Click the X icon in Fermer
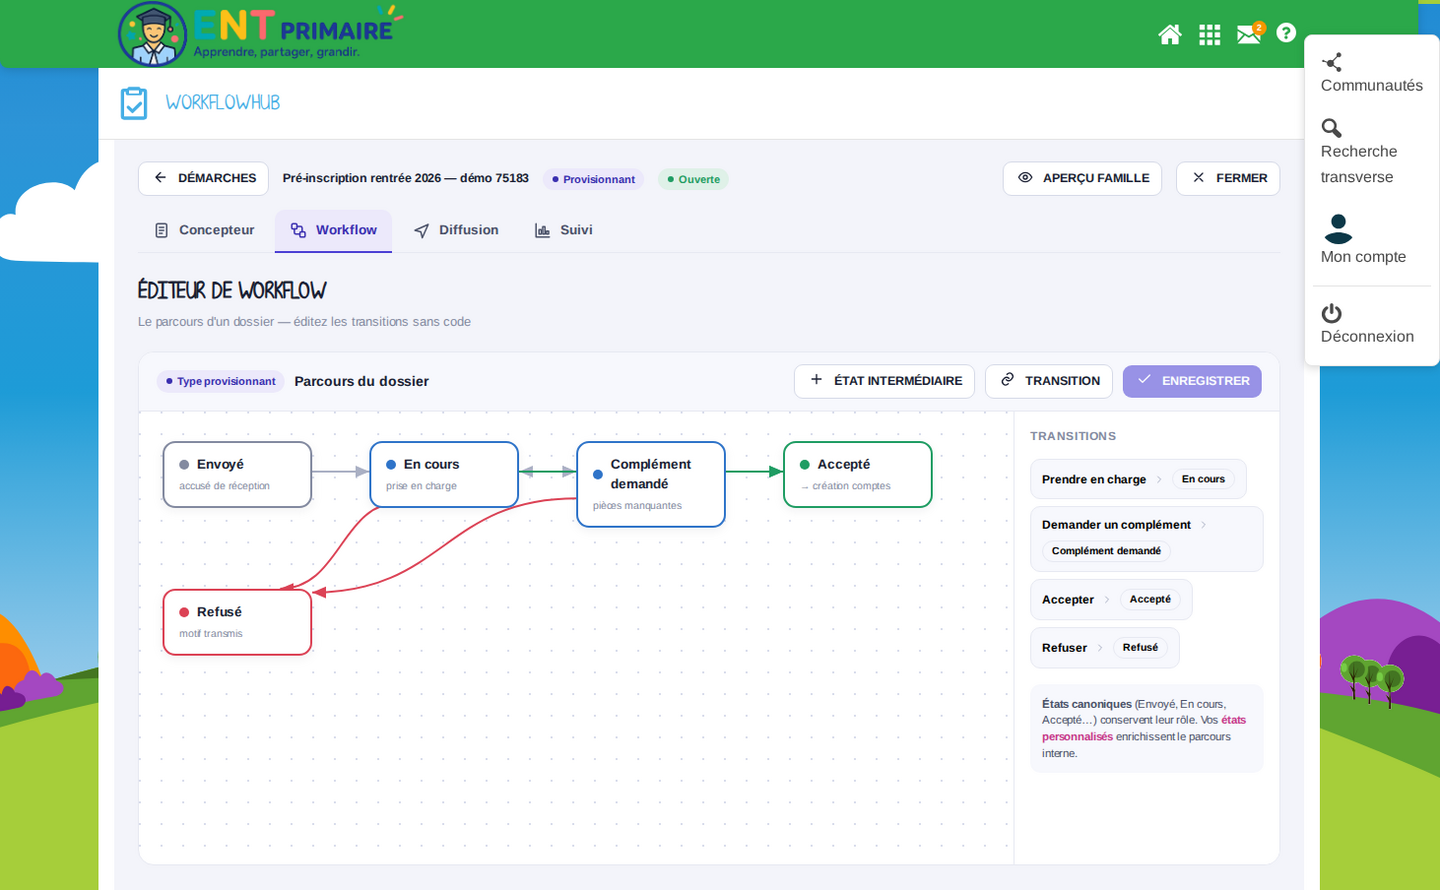Screen dimensions: 1440x890 (1198, 178)
